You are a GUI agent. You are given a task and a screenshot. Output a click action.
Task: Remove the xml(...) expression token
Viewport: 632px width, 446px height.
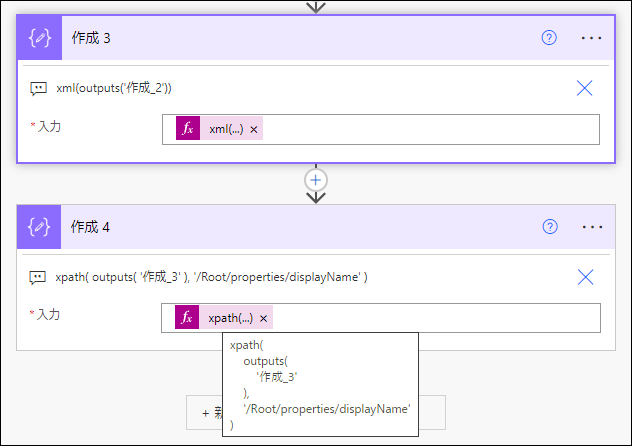(x=254, y=130)
